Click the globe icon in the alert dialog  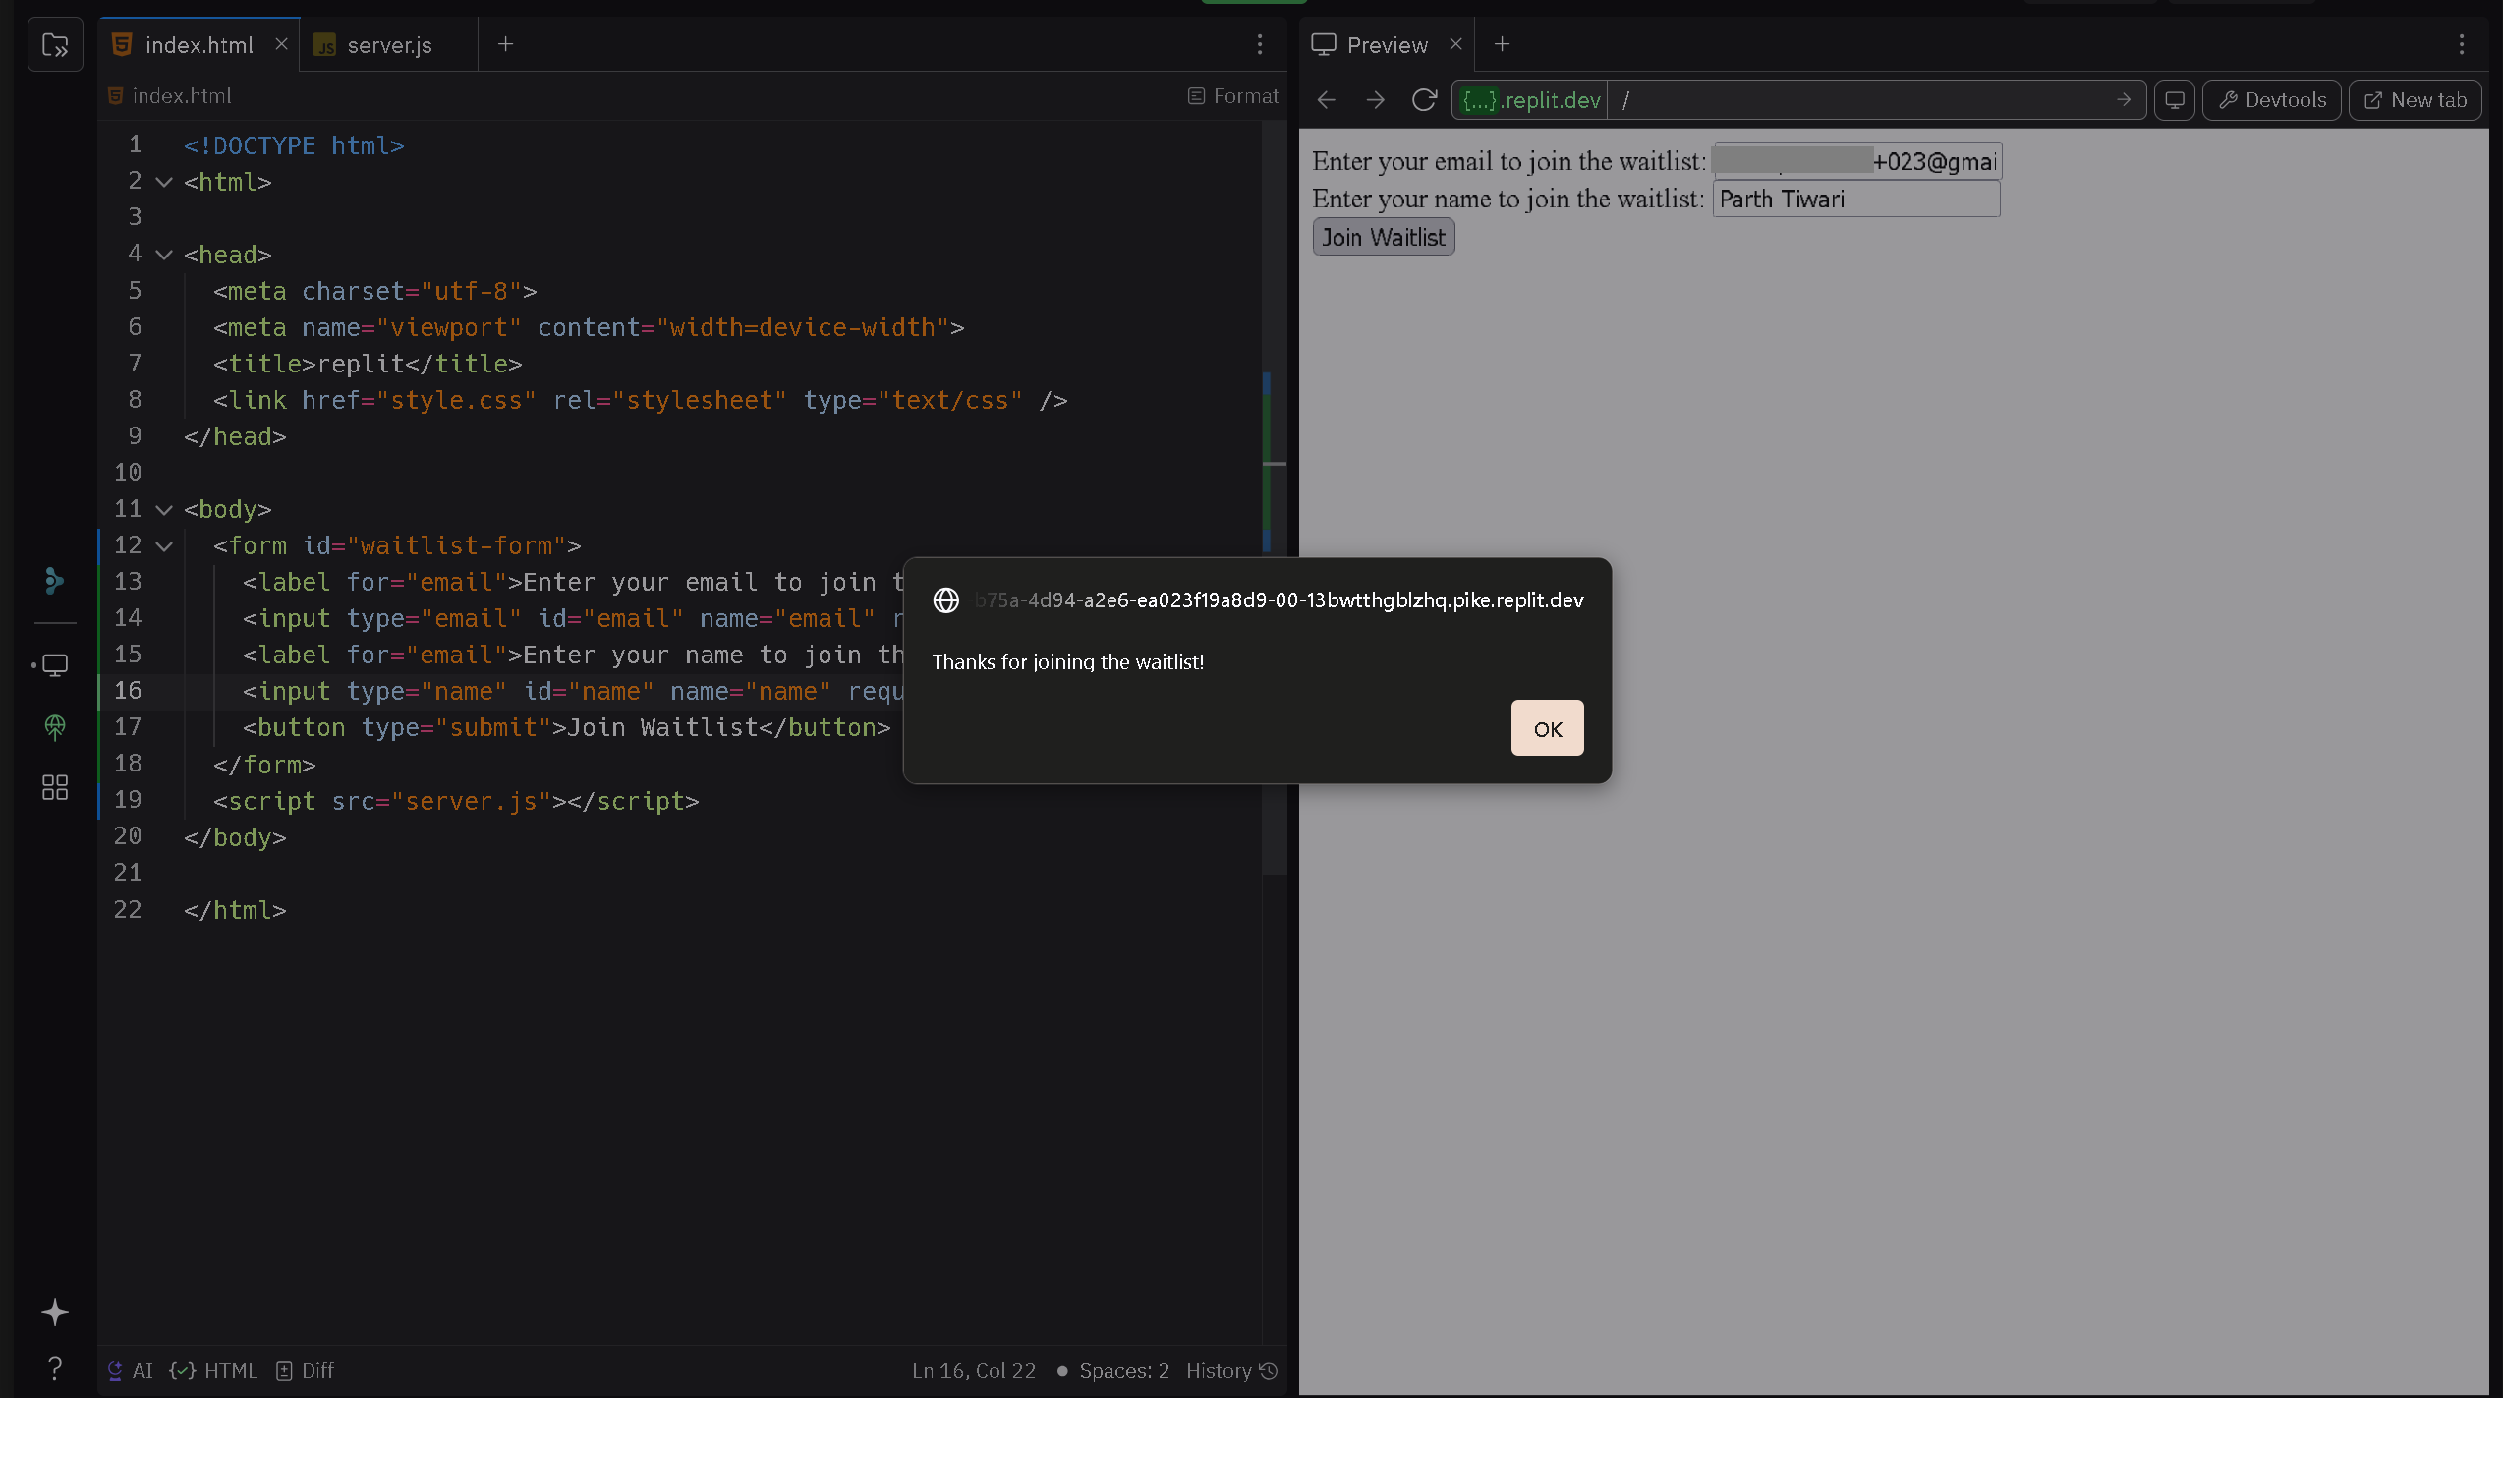tap(945, 600)
